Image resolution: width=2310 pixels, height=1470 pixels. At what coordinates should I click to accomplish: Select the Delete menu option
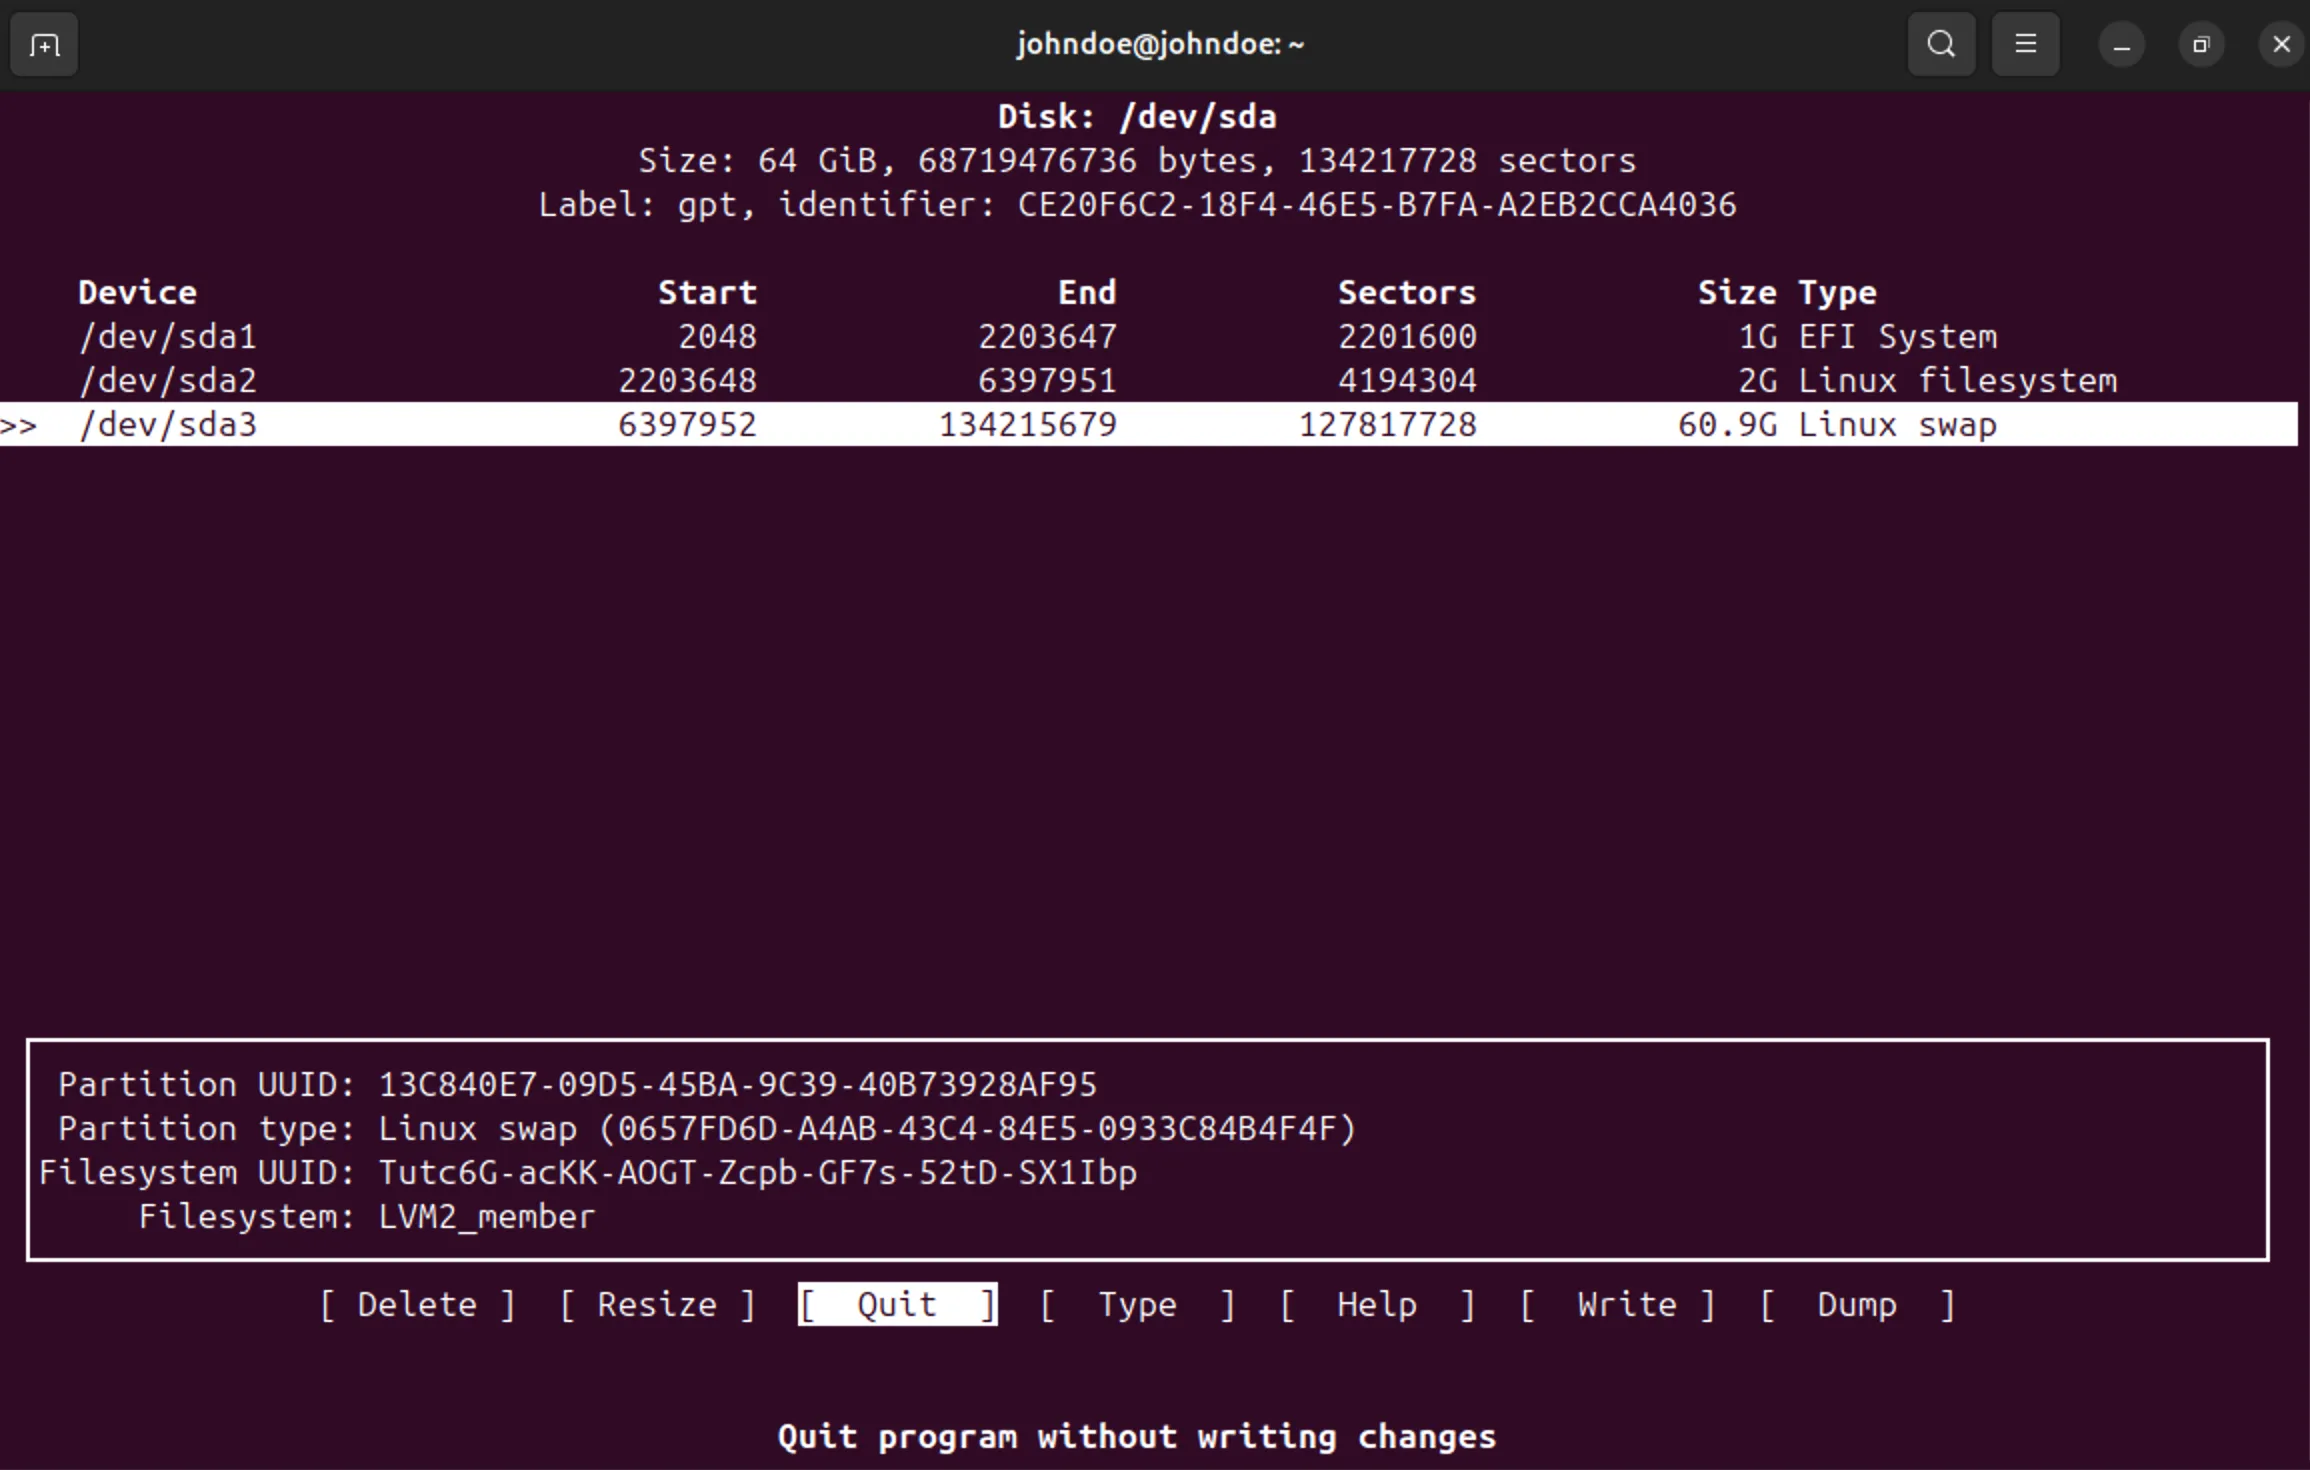click(417, 1305)
